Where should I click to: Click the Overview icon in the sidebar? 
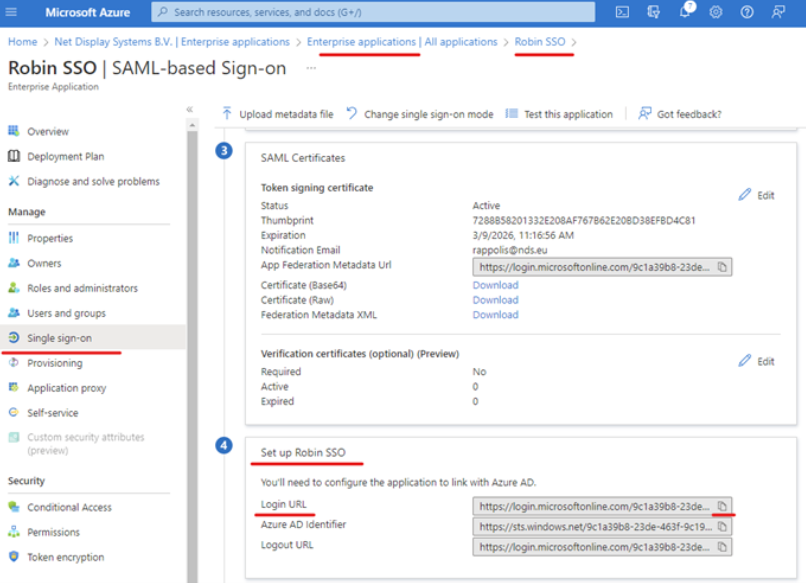14,131
